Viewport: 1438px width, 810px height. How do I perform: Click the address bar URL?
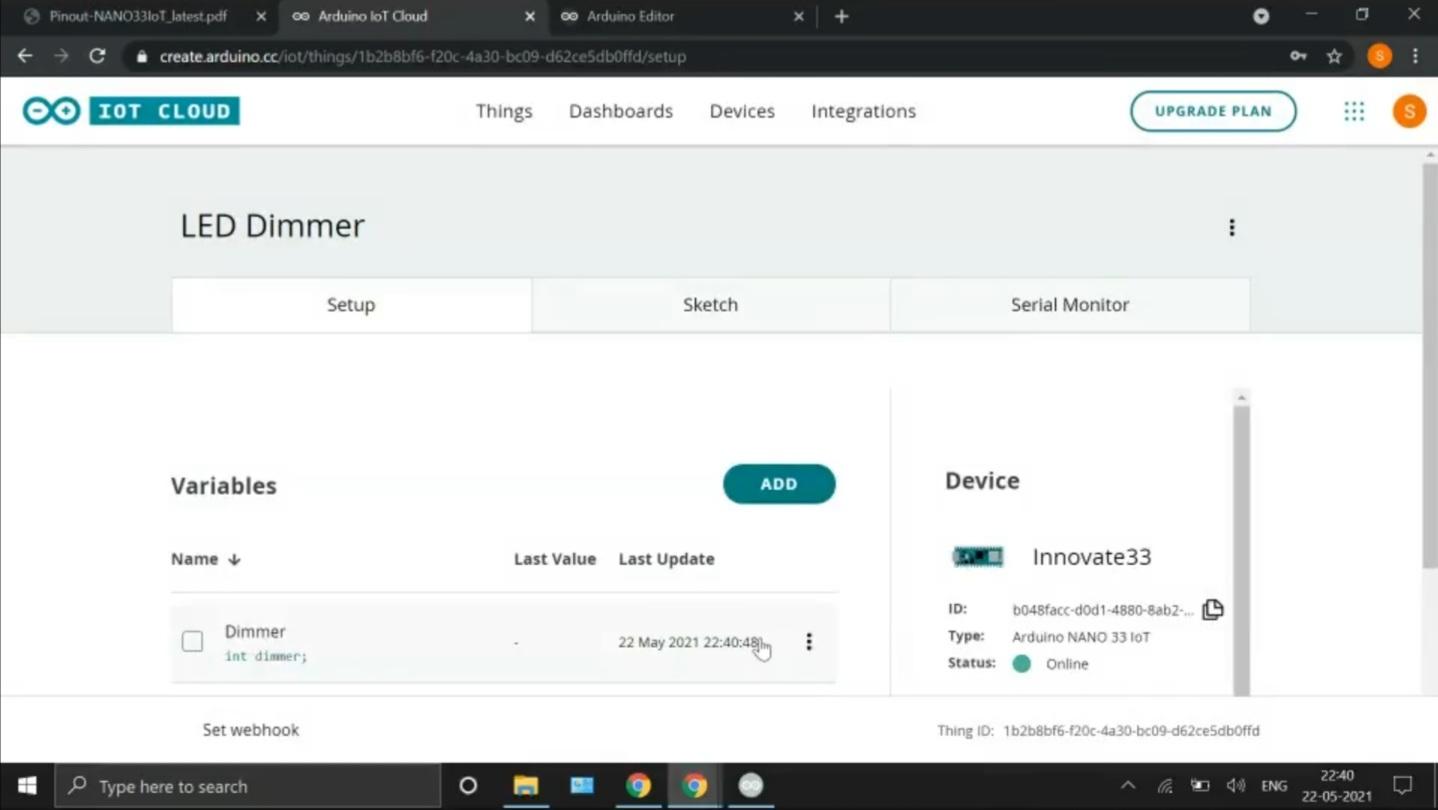pos(422,57)
